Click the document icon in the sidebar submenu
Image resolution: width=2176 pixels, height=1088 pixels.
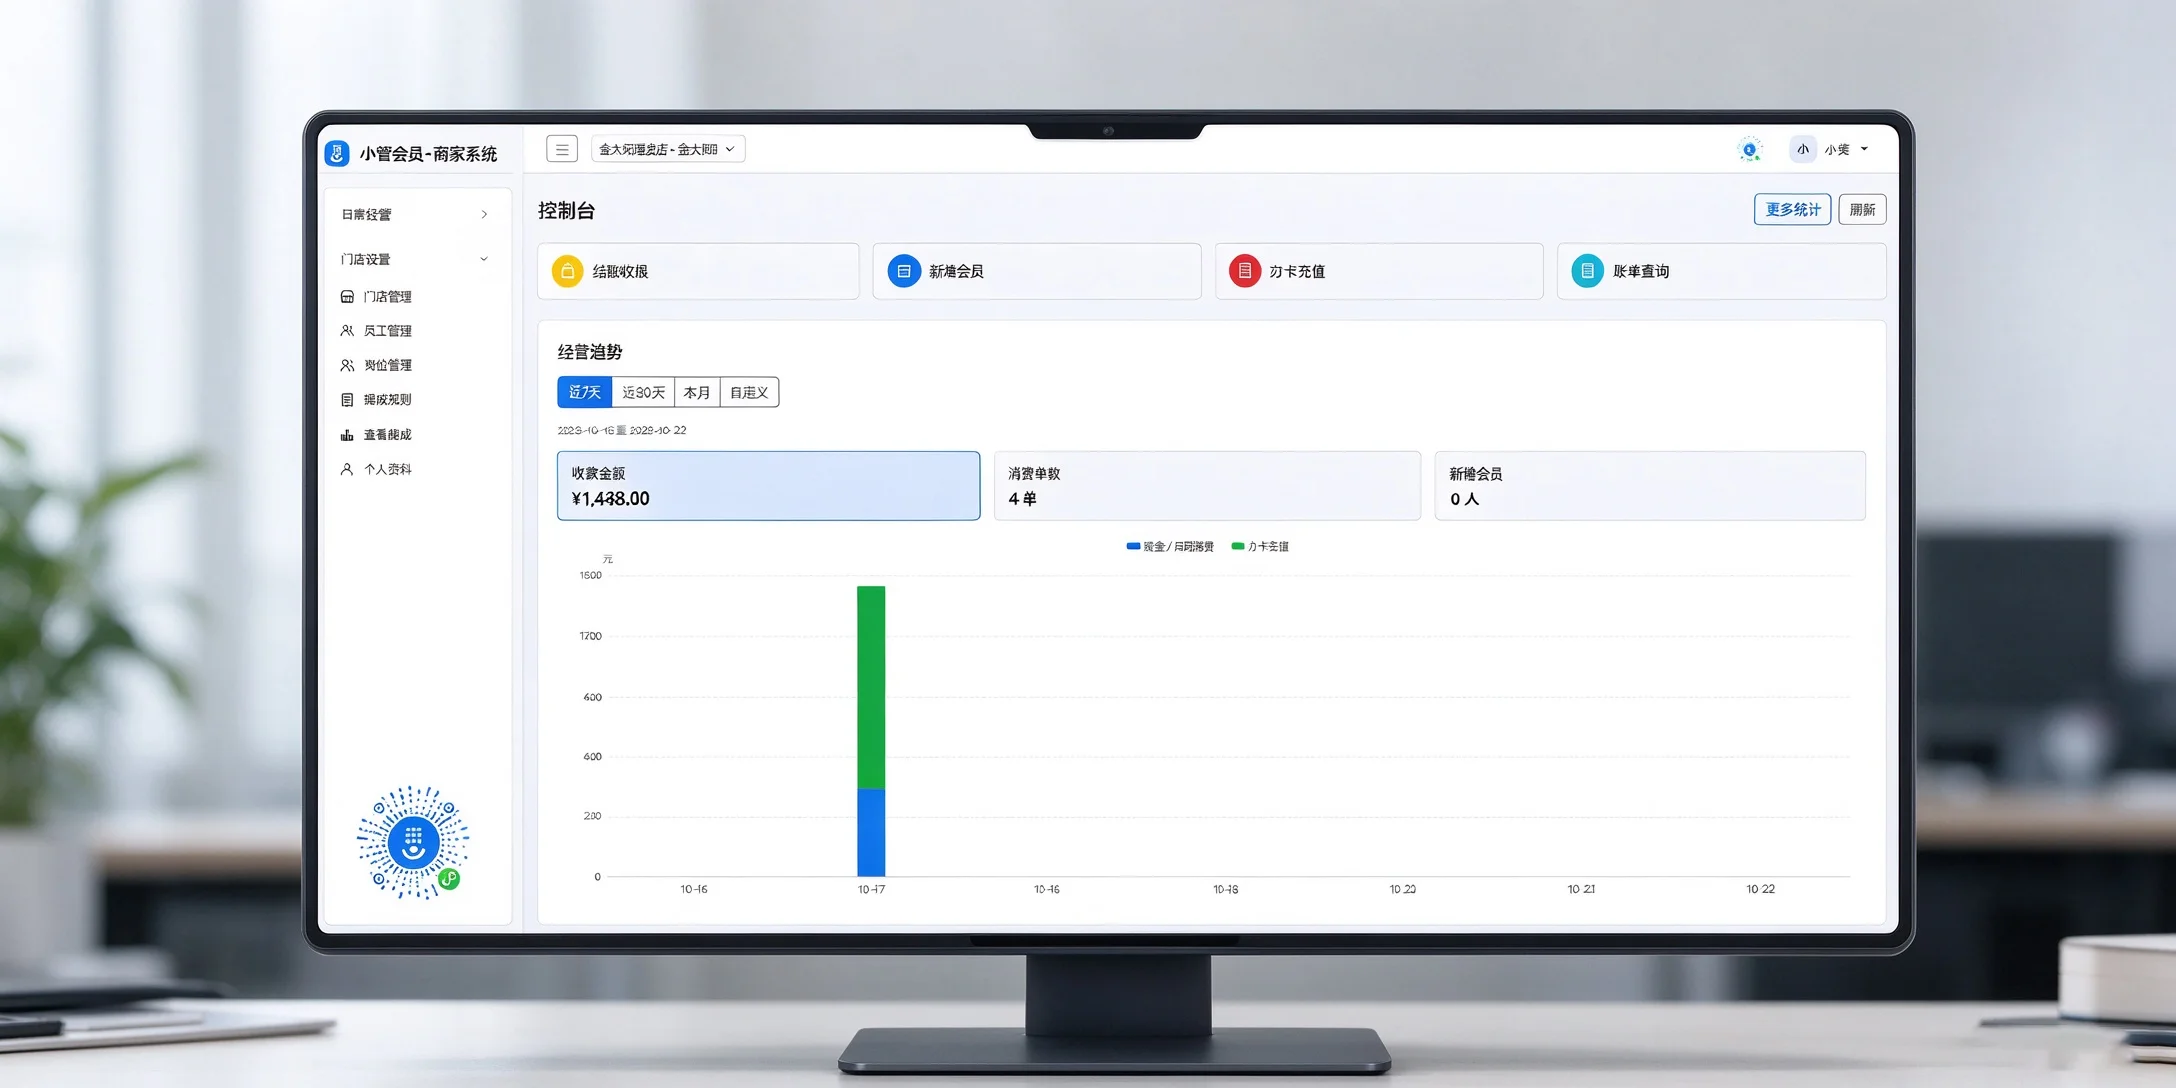347,400
